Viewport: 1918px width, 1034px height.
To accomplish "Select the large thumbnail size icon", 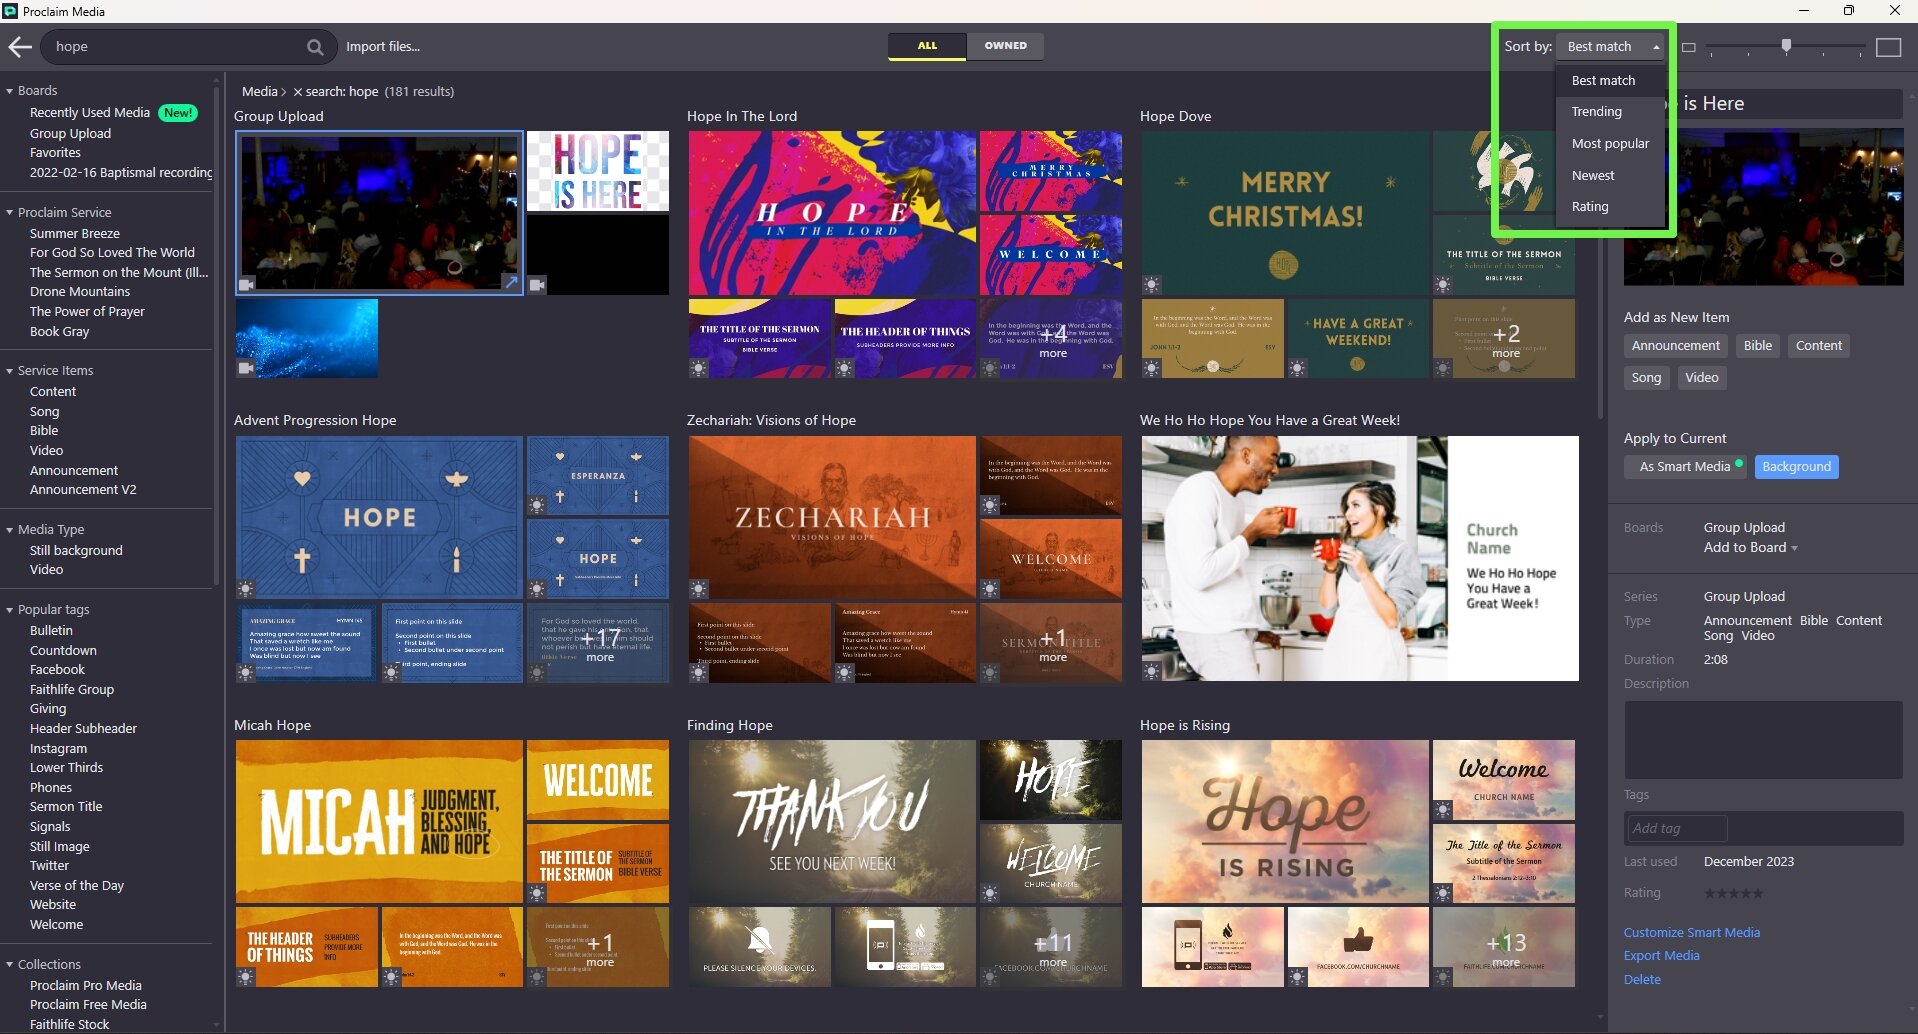I will tap(1888, 46).
